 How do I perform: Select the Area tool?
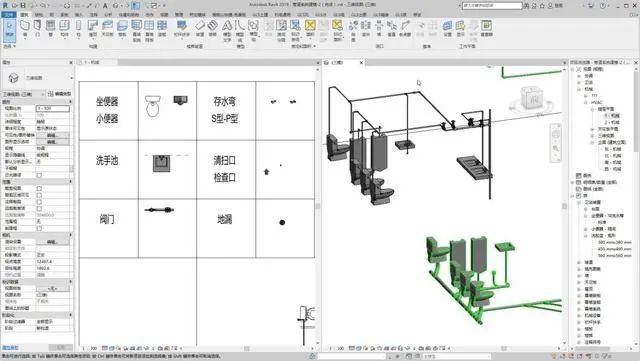click(x=310, y=29)
